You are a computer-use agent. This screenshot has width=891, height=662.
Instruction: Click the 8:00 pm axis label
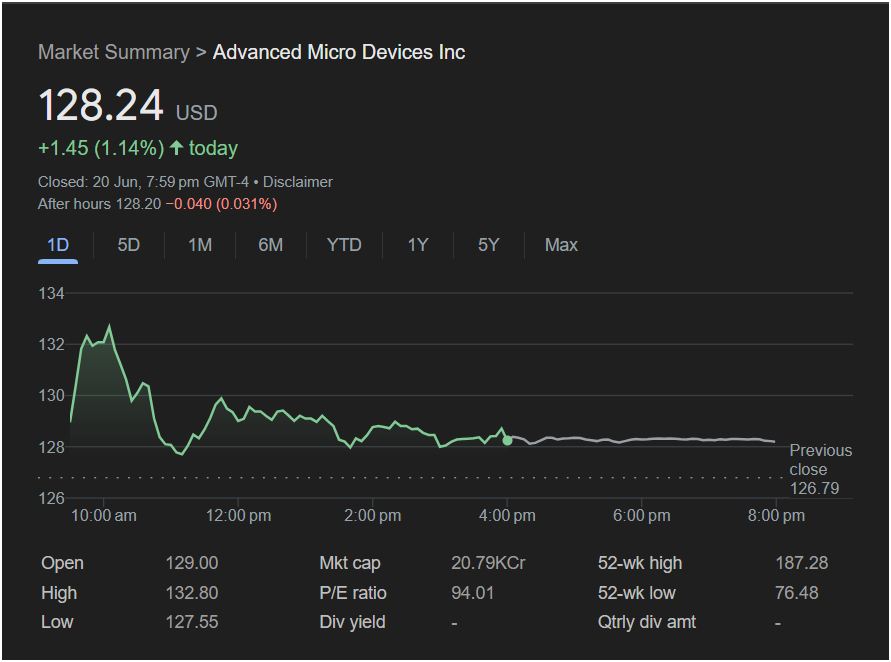pyautogui.click(x=776, y=516)
